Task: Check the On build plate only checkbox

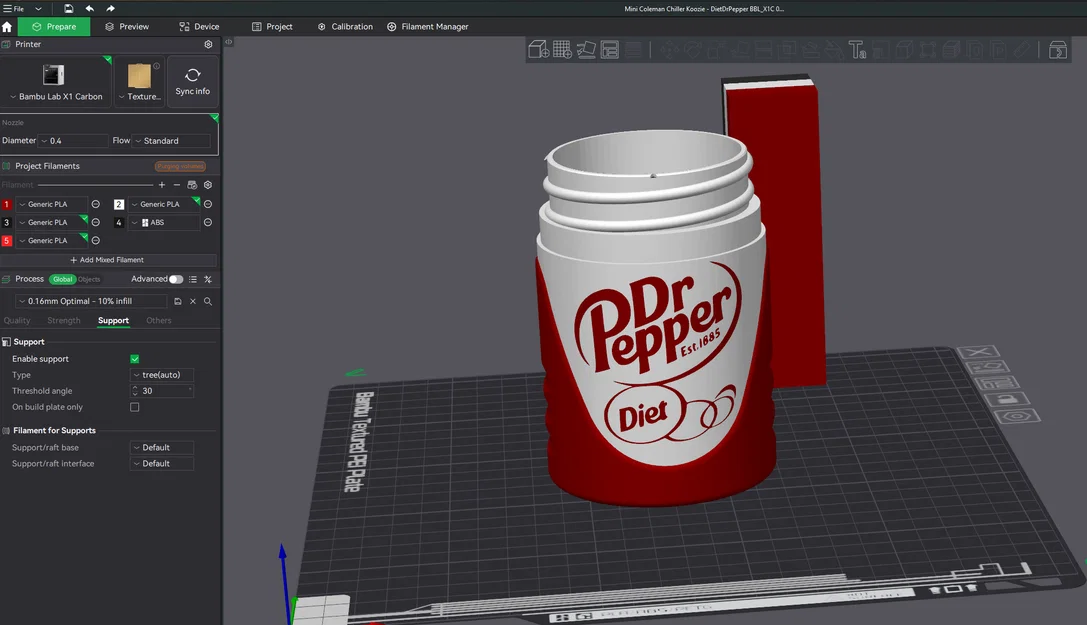Action: [134, 407]
